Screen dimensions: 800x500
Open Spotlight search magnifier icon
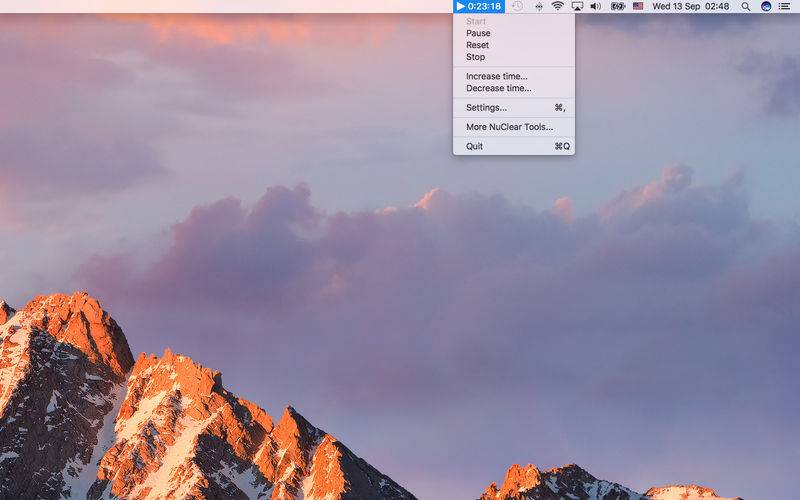coord(745,6)
